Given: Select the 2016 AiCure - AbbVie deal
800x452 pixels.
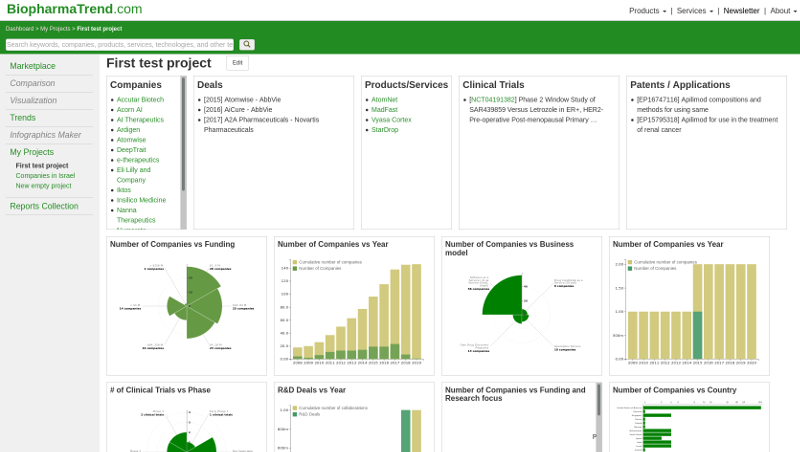Looking at the screenshot, I should click(x=238, y=110).
